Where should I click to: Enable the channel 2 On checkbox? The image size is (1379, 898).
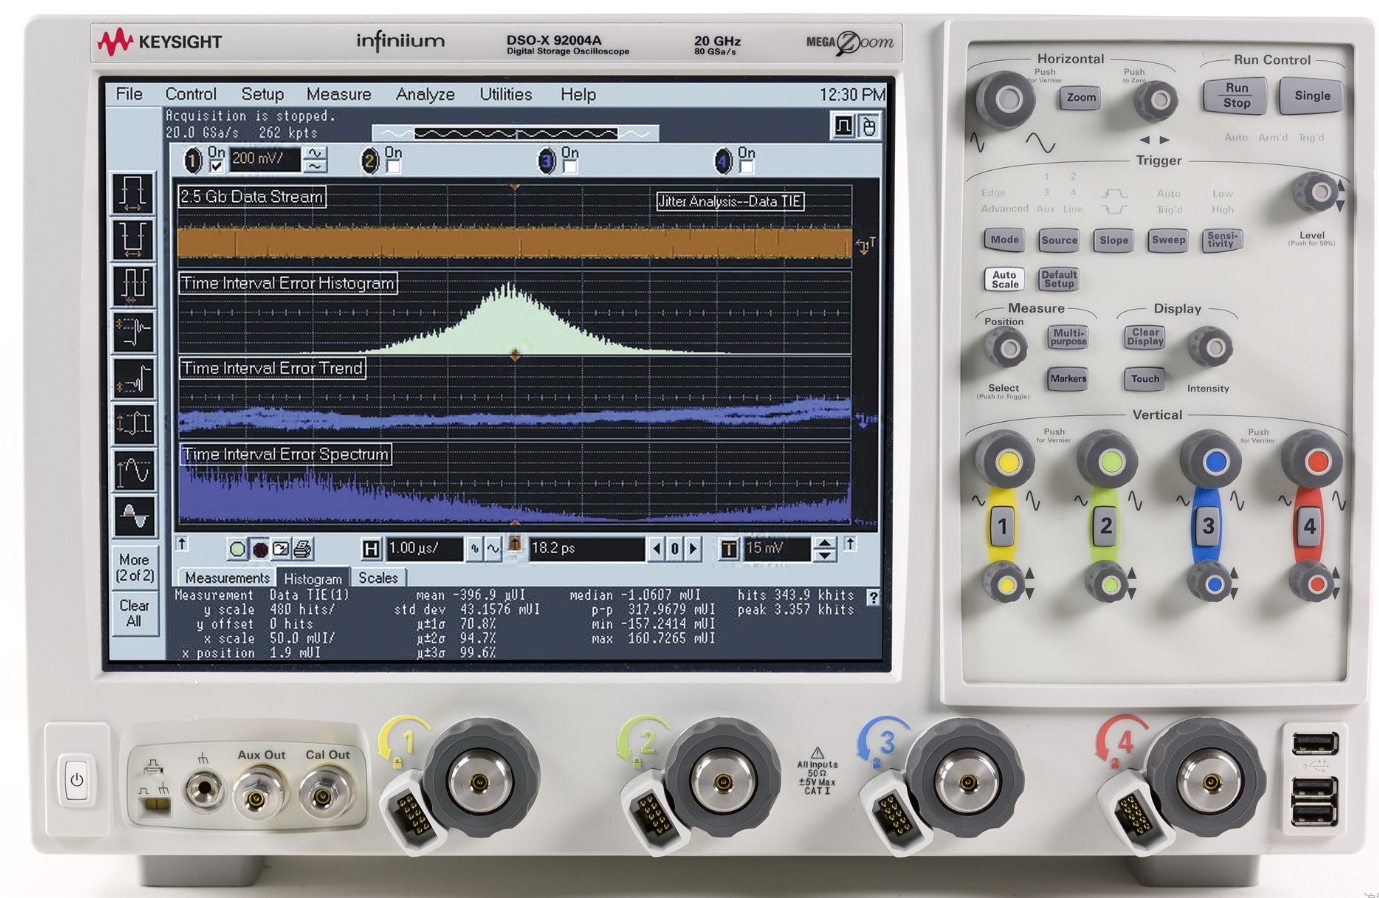(x=393, y=167)
